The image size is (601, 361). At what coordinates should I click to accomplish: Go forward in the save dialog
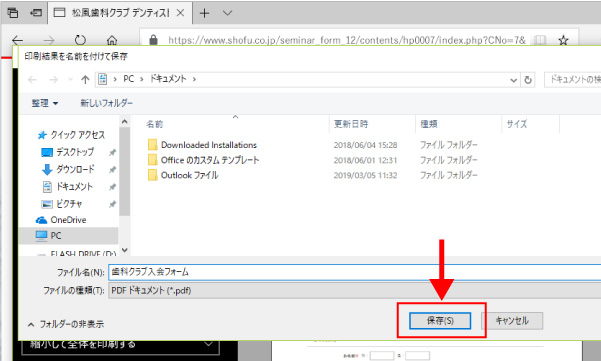[54, 79]
